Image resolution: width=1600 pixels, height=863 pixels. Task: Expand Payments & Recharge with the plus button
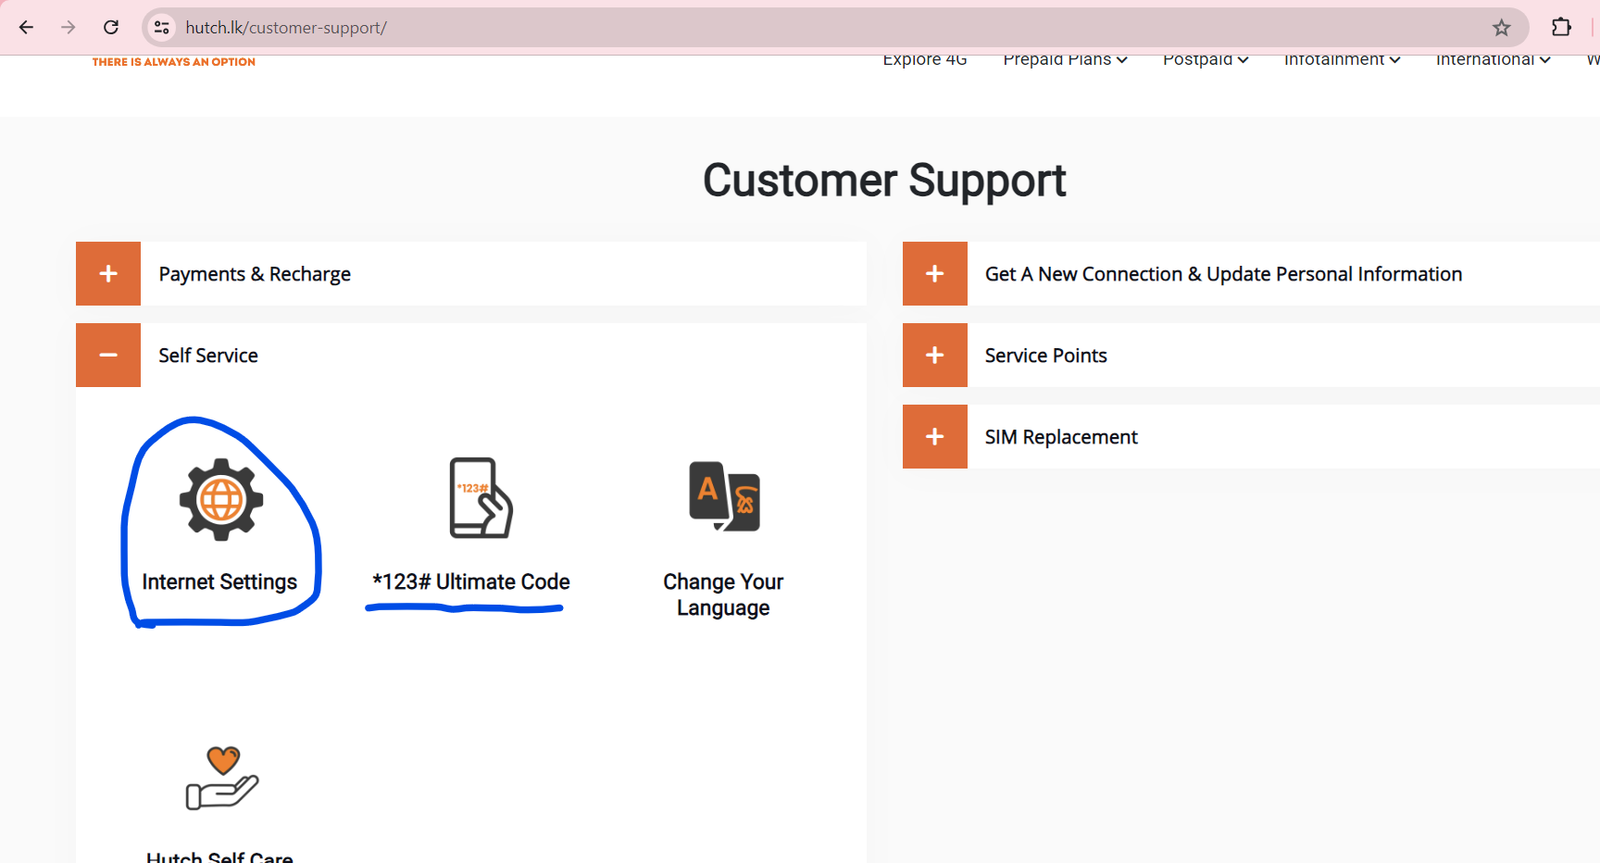coord(108,273)
